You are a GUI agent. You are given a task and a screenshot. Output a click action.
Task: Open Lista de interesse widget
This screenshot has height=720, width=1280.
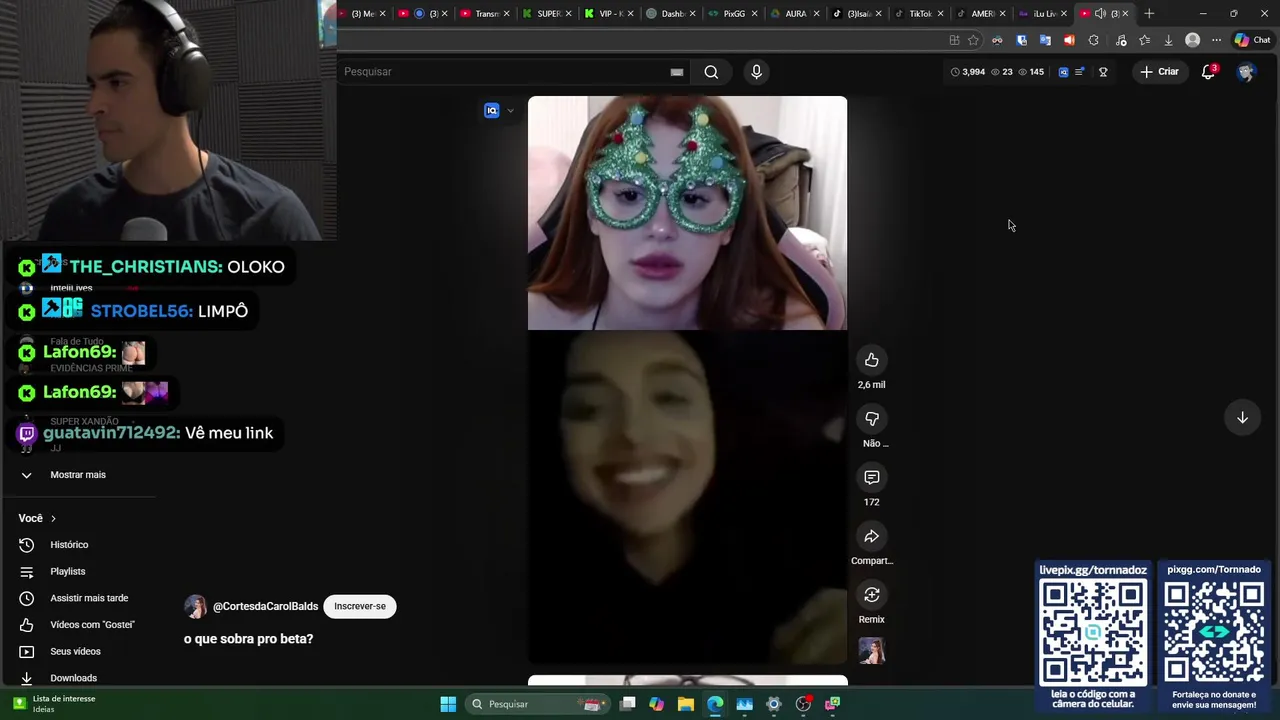click(x=55, y=704)
